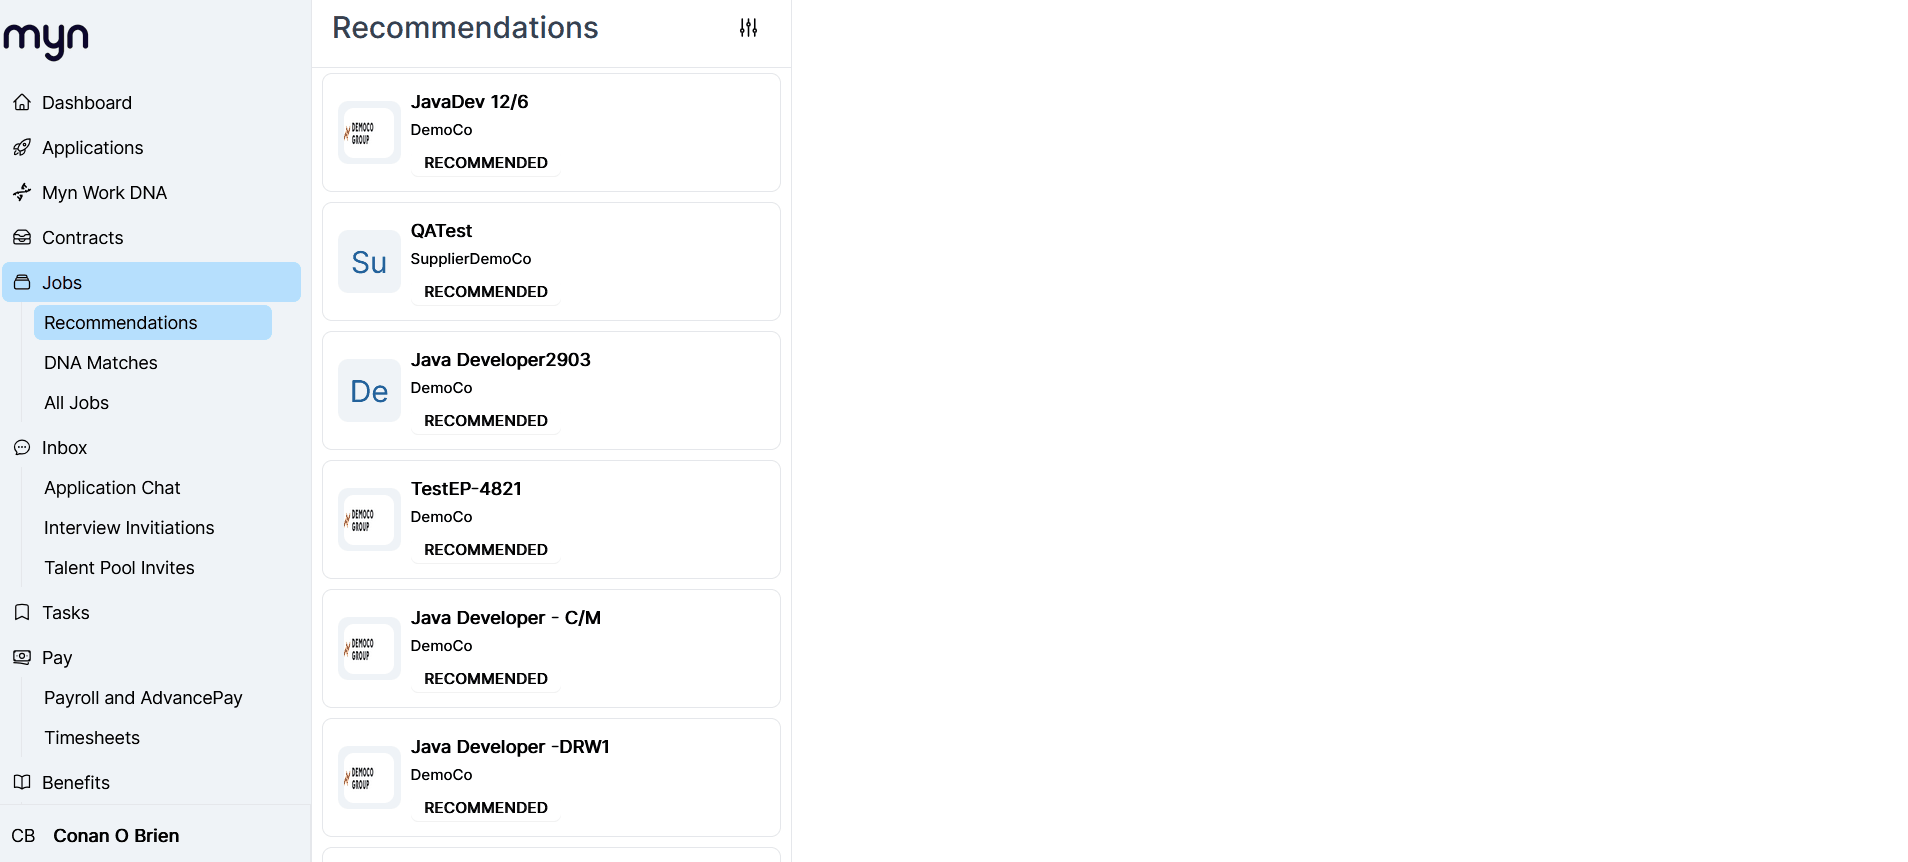This screenshot has width=1908, height=862.
Task: Click the QATest job's Su company avatar
Action: coord(369,262)
